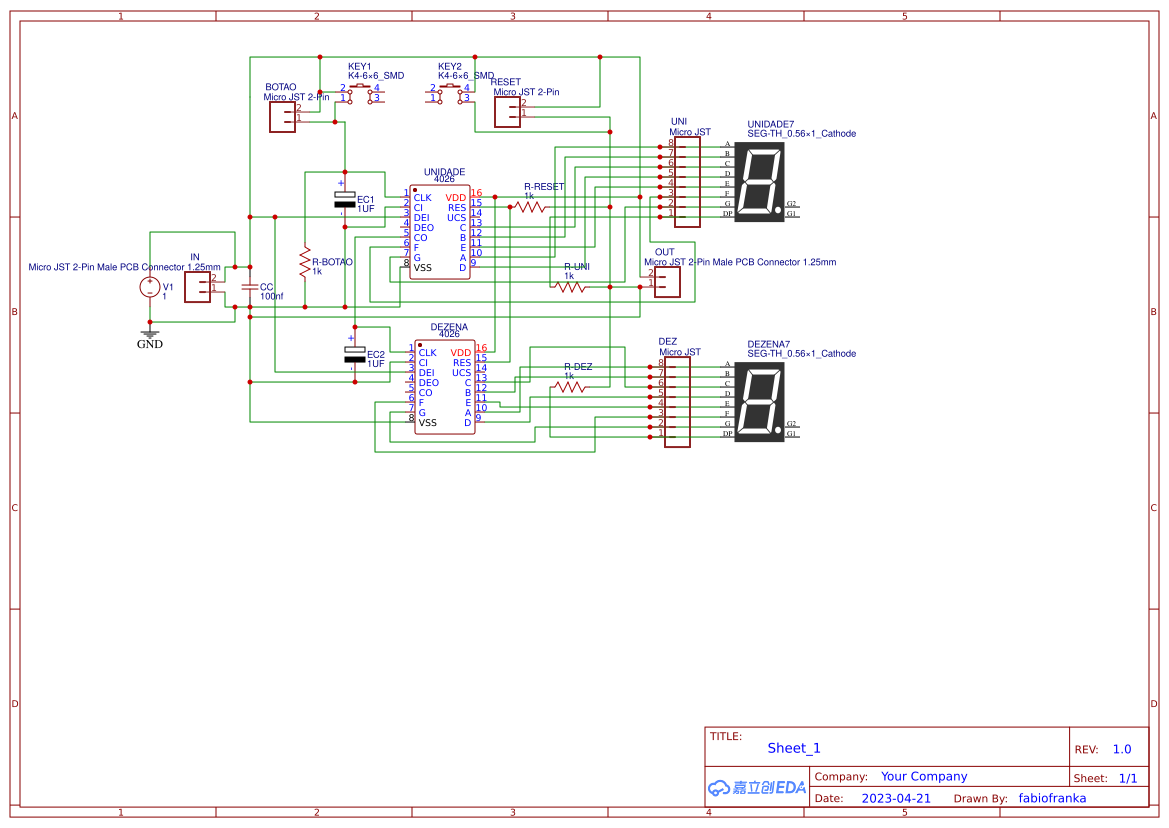Click the EasyEDA logo in title block

tap(756, 787)
